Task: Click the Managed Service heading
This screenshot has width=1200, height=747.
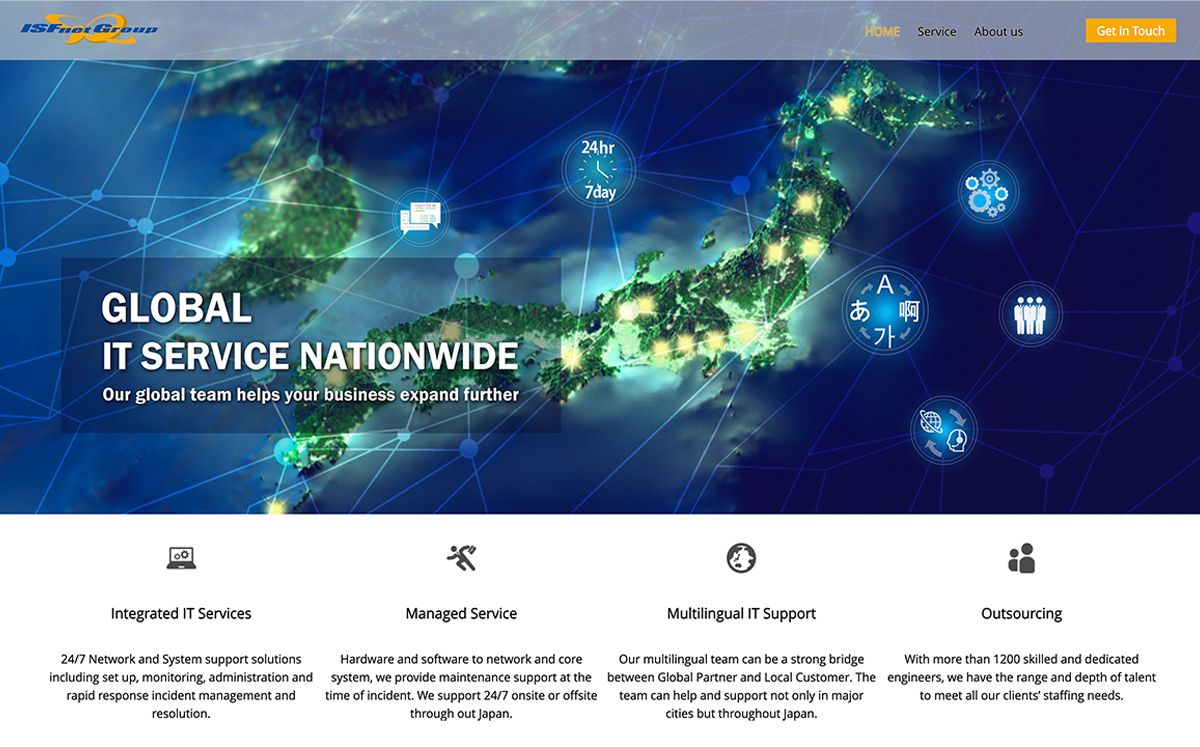Action: coord(461,613)
